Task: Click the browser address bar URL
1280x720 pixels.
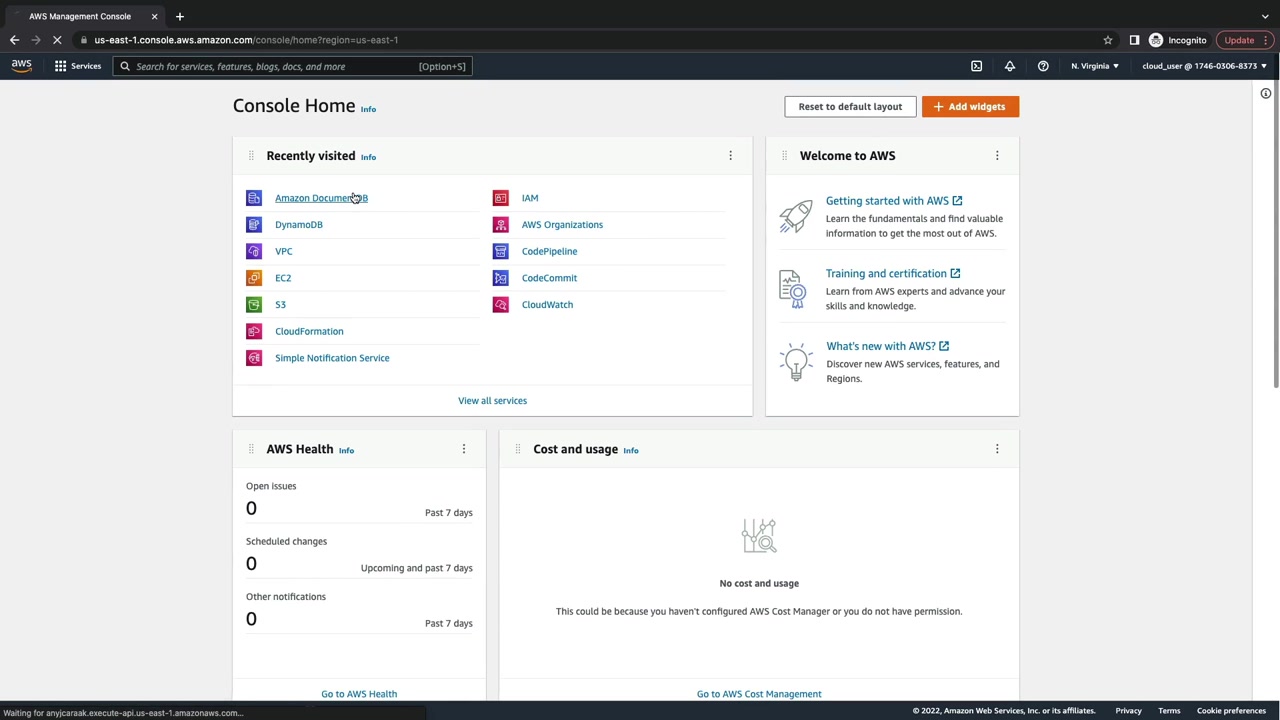Action: coord(246,40)
